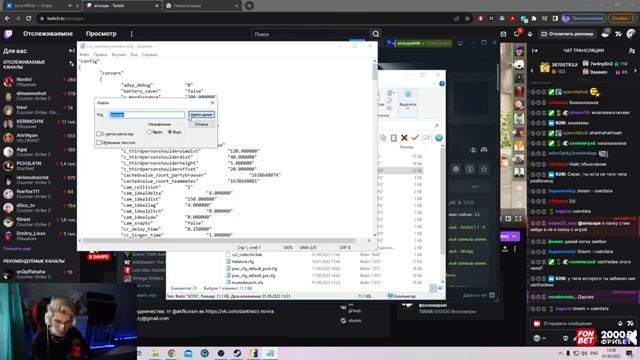Viewport: 640px width, 360px height.
Task: Select prac_cfg_default_pool.cfg in Explorer
Action: pyautogui.click(x=254, y=269)
